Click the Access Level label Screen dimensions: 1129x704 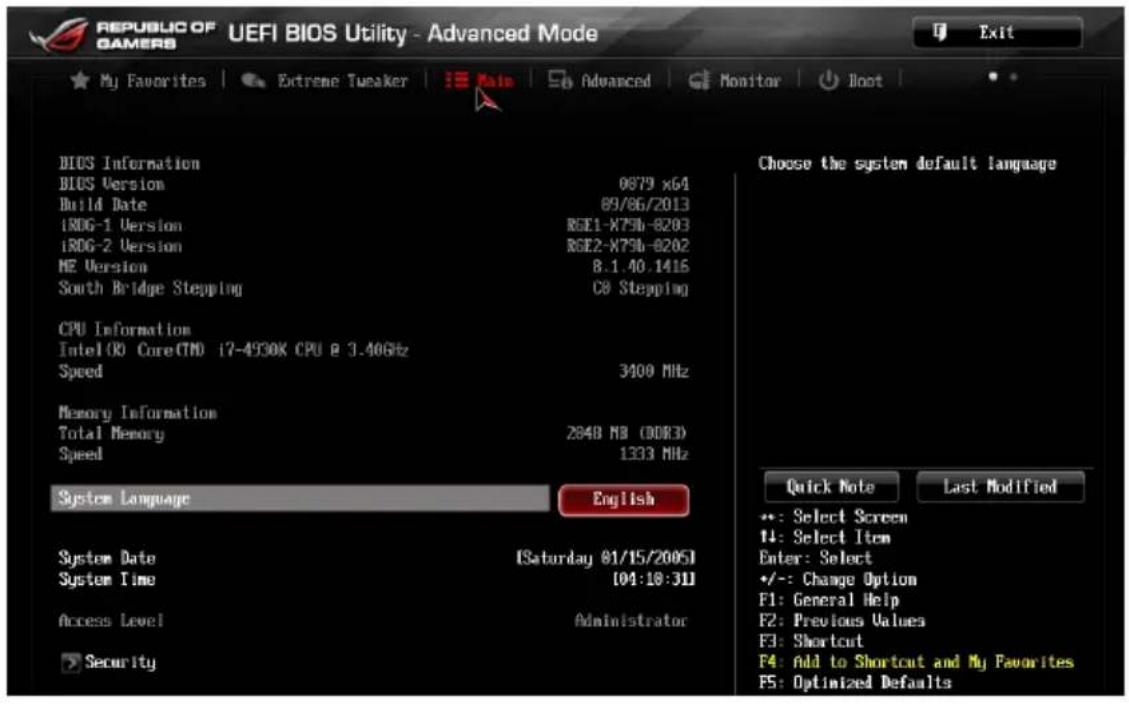(111, 620)
